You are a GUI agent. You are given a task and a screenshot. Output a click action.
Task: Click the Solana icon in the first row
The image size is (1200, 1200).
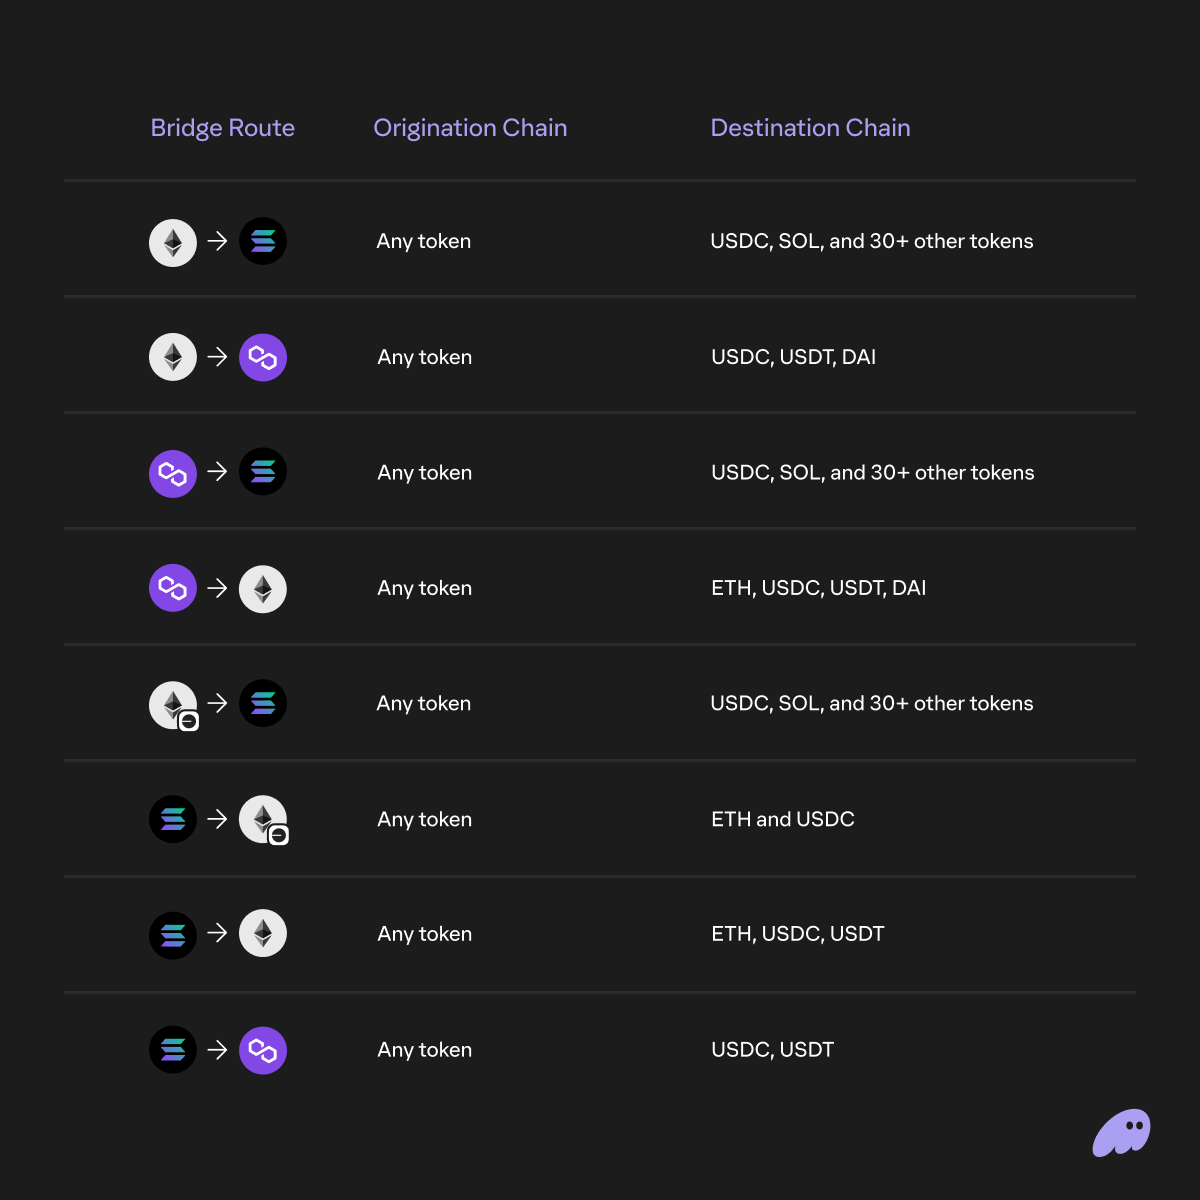click(x=263, y=242)
